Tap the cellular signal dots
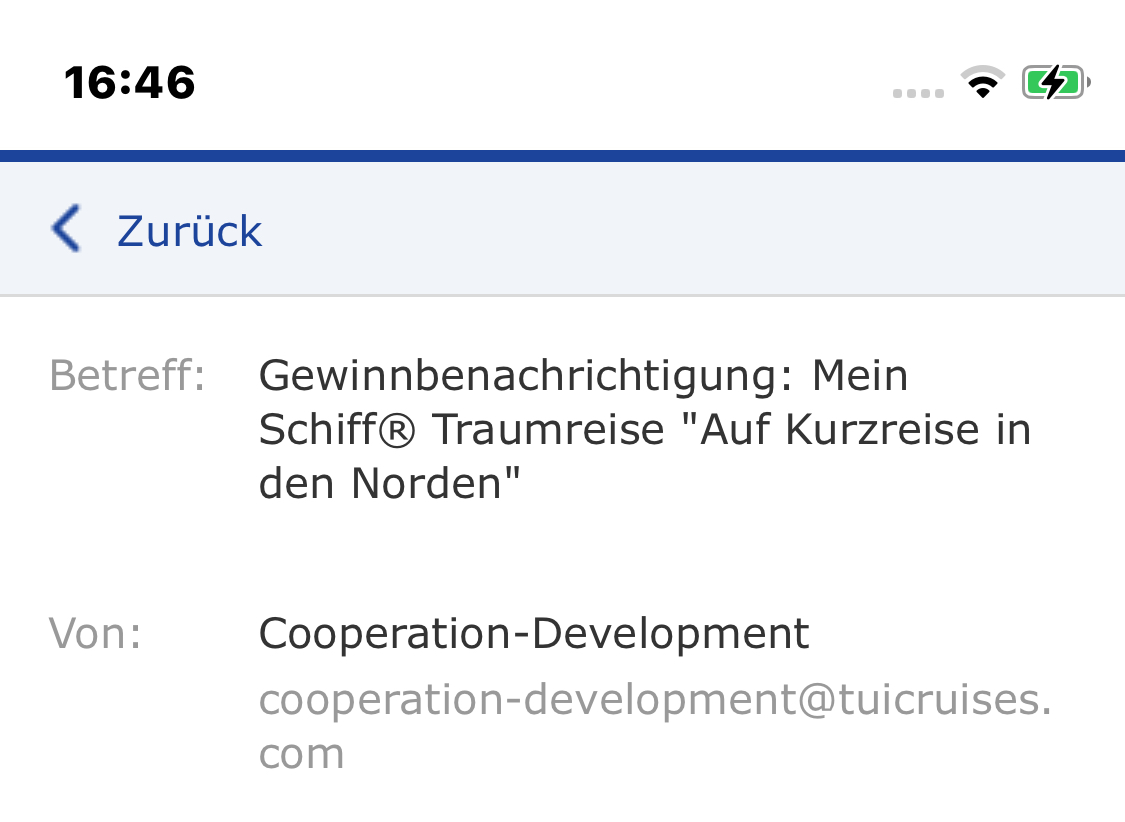The width and height of the screenshot is (1125, 822). 918,94
